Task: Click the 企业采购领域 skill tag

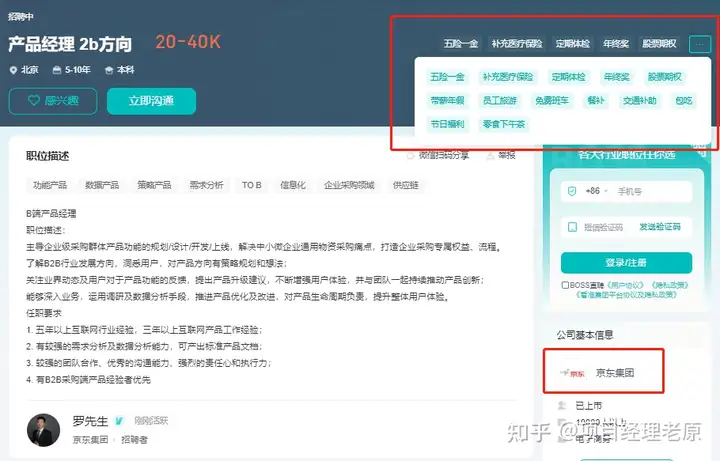Action: 349,185
